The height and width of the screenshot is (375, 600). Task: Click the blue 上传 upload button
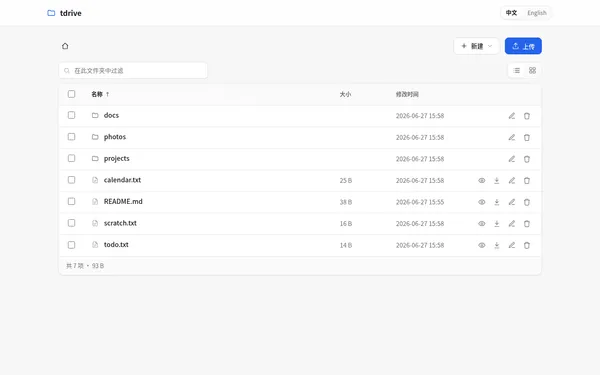[x=523, y=46]
